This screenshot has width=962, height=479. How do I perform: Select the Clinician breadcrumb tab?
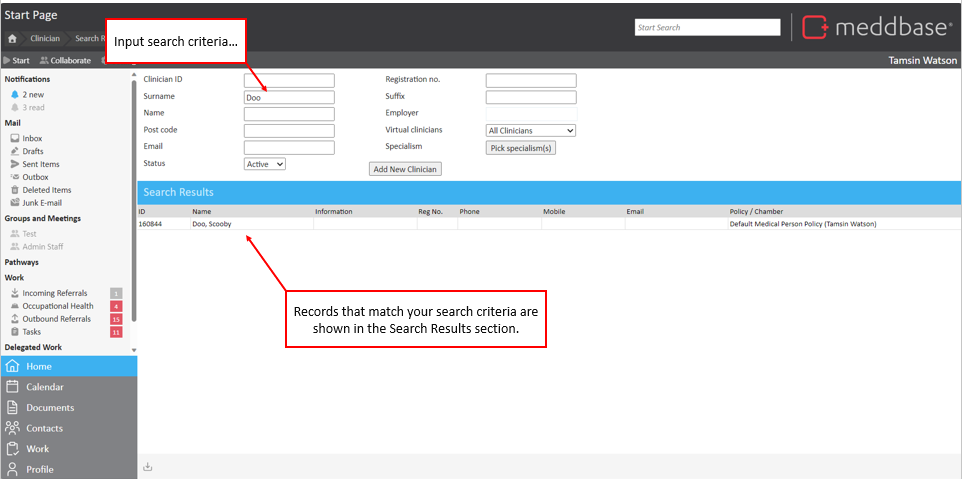click(45, 39)
